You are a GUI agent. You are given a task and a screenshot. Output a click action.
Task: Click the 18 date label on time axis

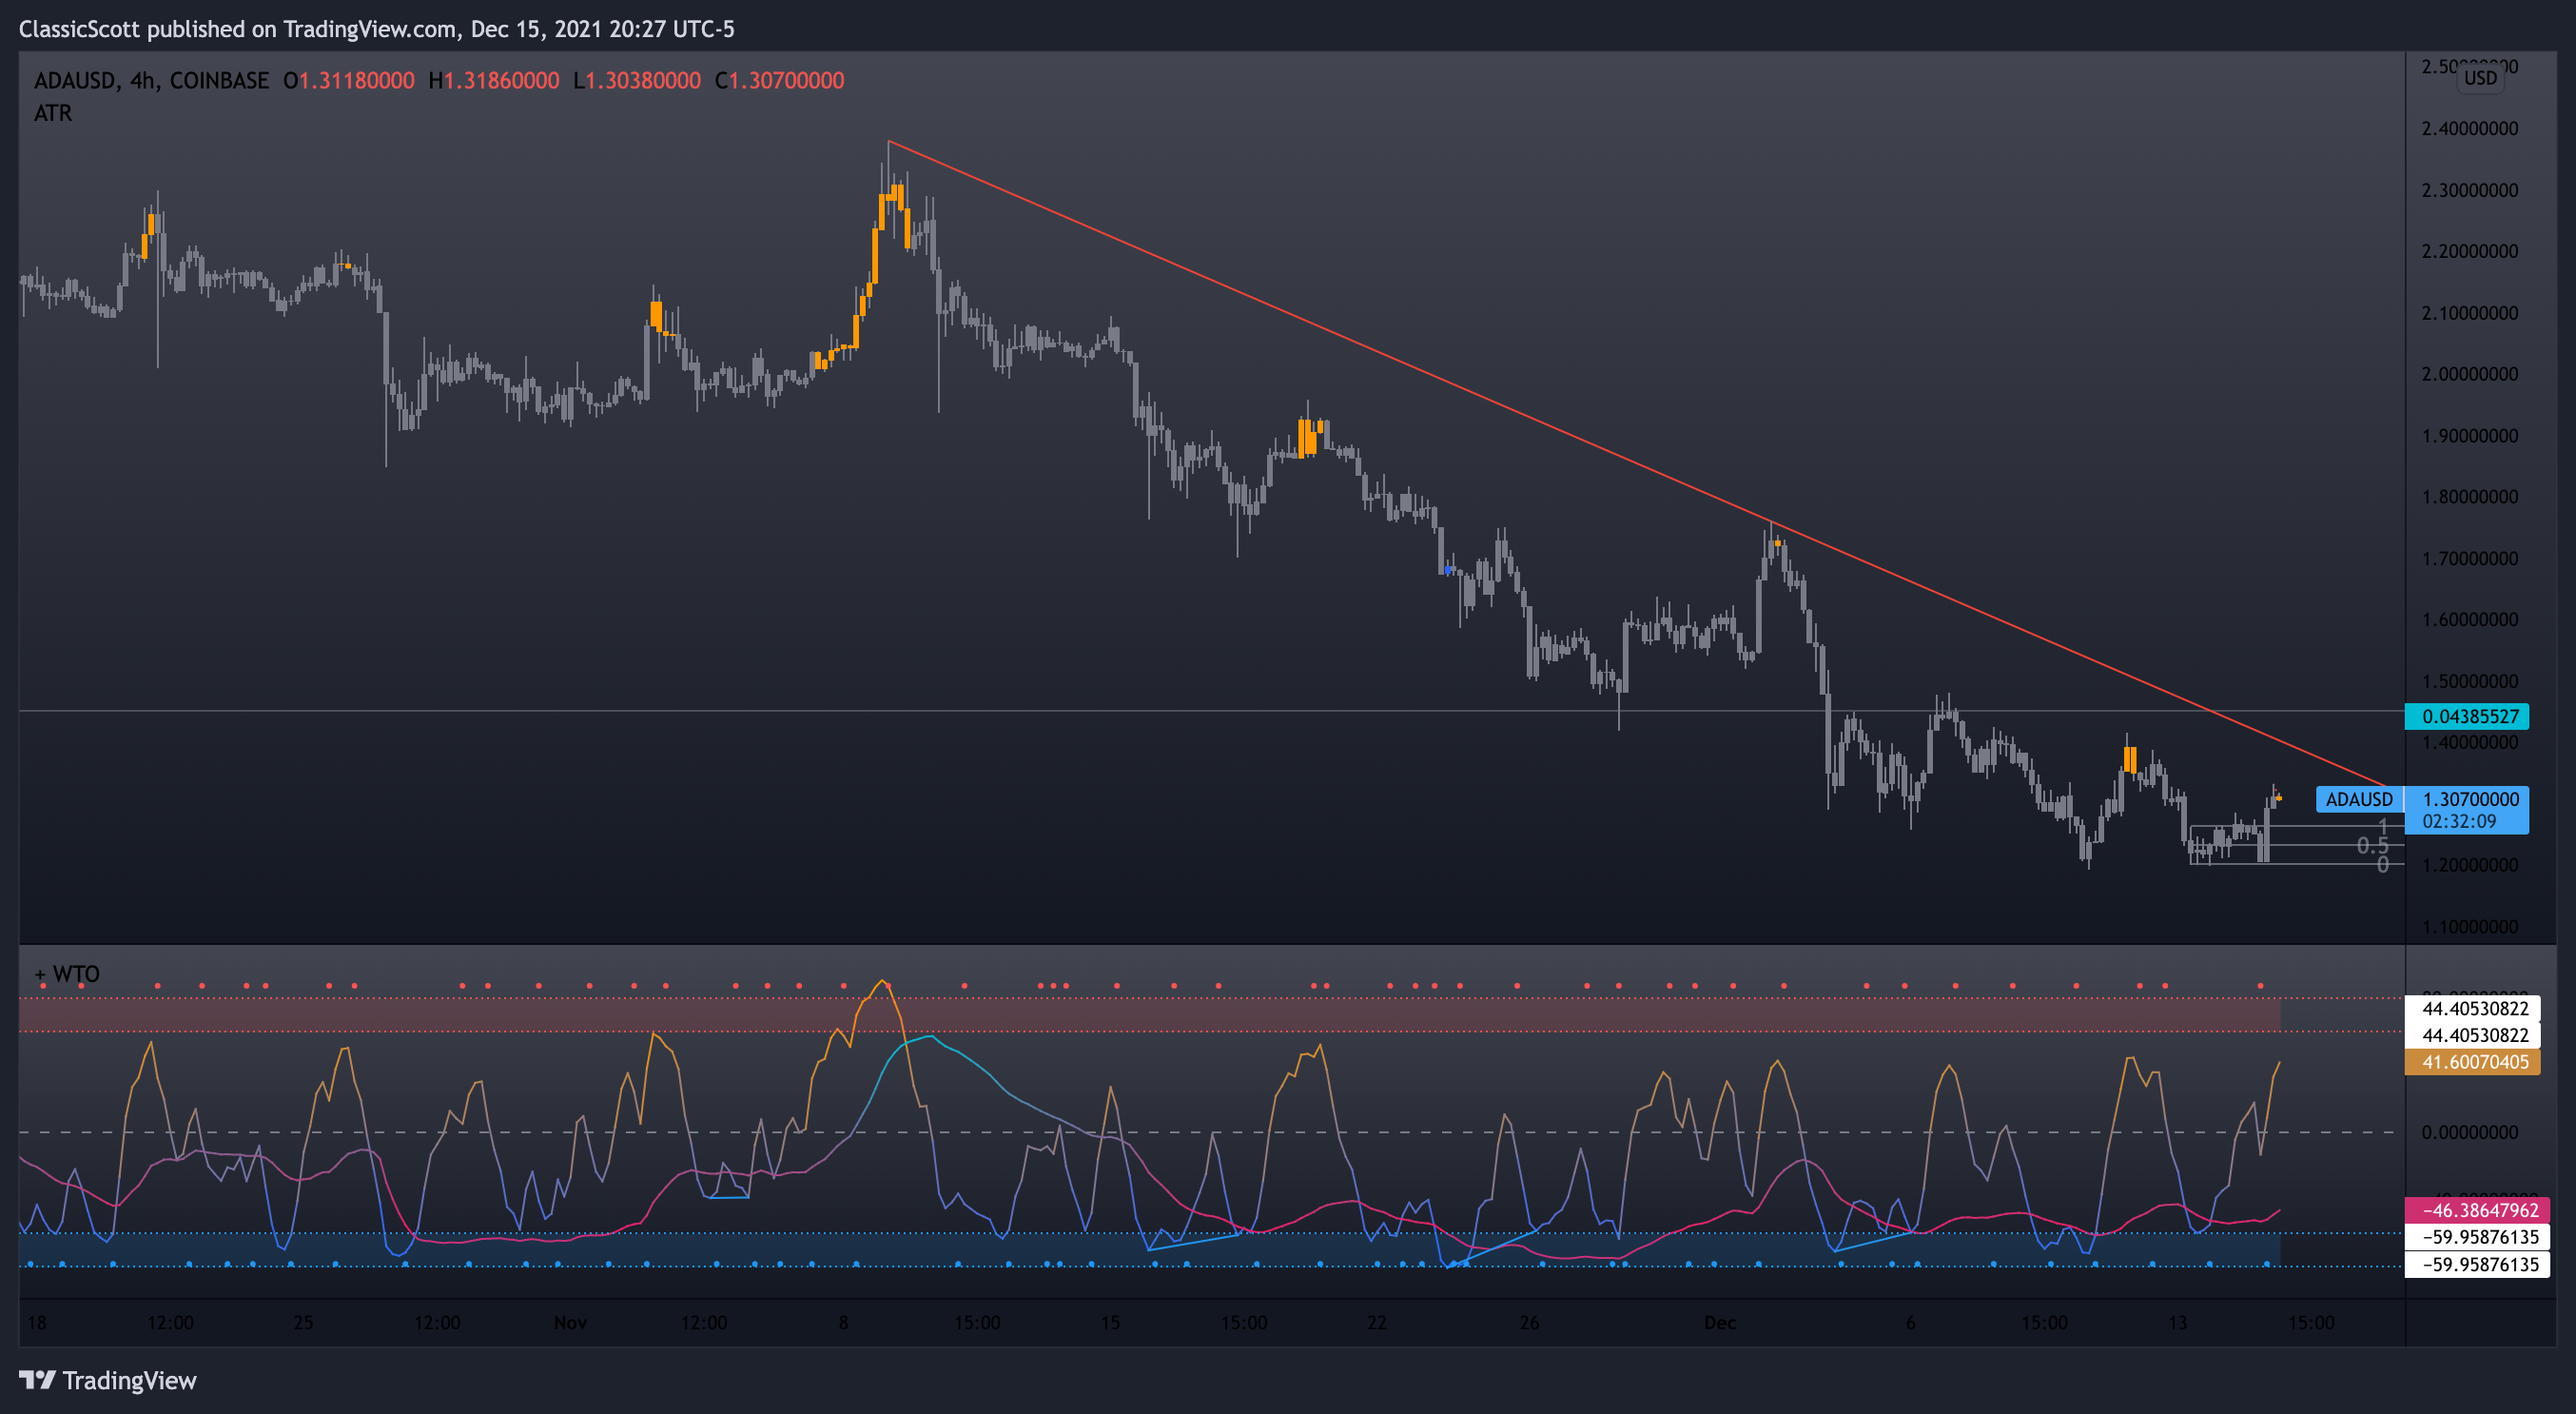[x=36, y=1322]
